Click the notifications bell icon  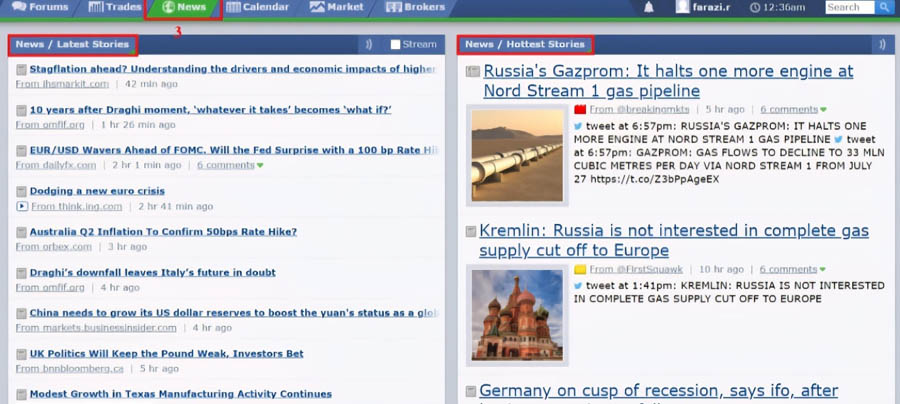[x=649, y=7]
